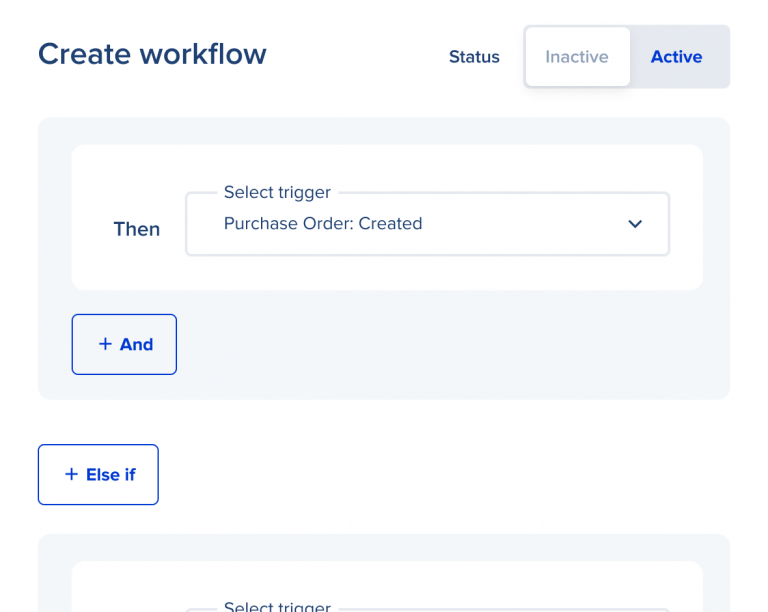
Task: Add an And condition
Action: (124, 344)
